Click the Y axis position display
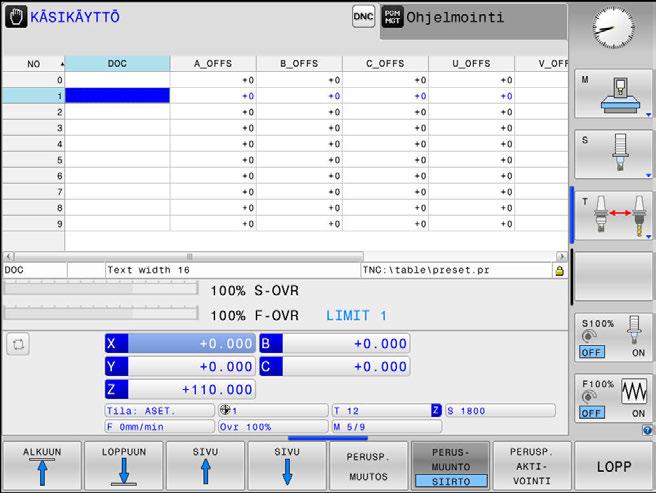Image resolution: width=656 pixels, height=493 pixels. pyautogui.click(x=180, y=367)
